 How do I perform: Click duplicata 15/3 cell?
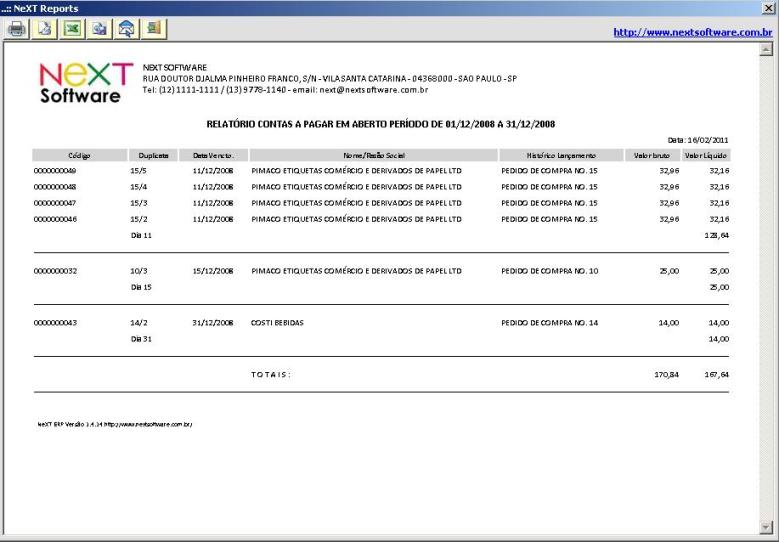point(139,203)
